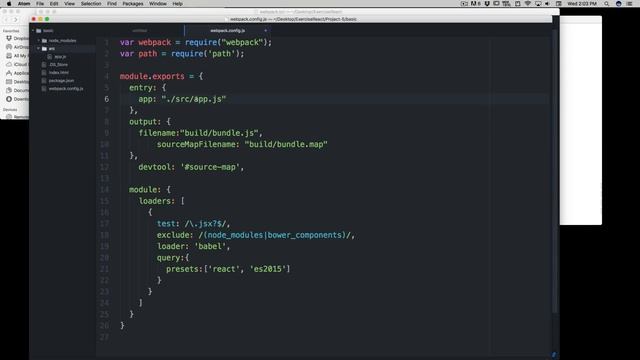This screenshot has width=640, height=360.
Task: Click the presets react es2015 line
Action: 228,269
